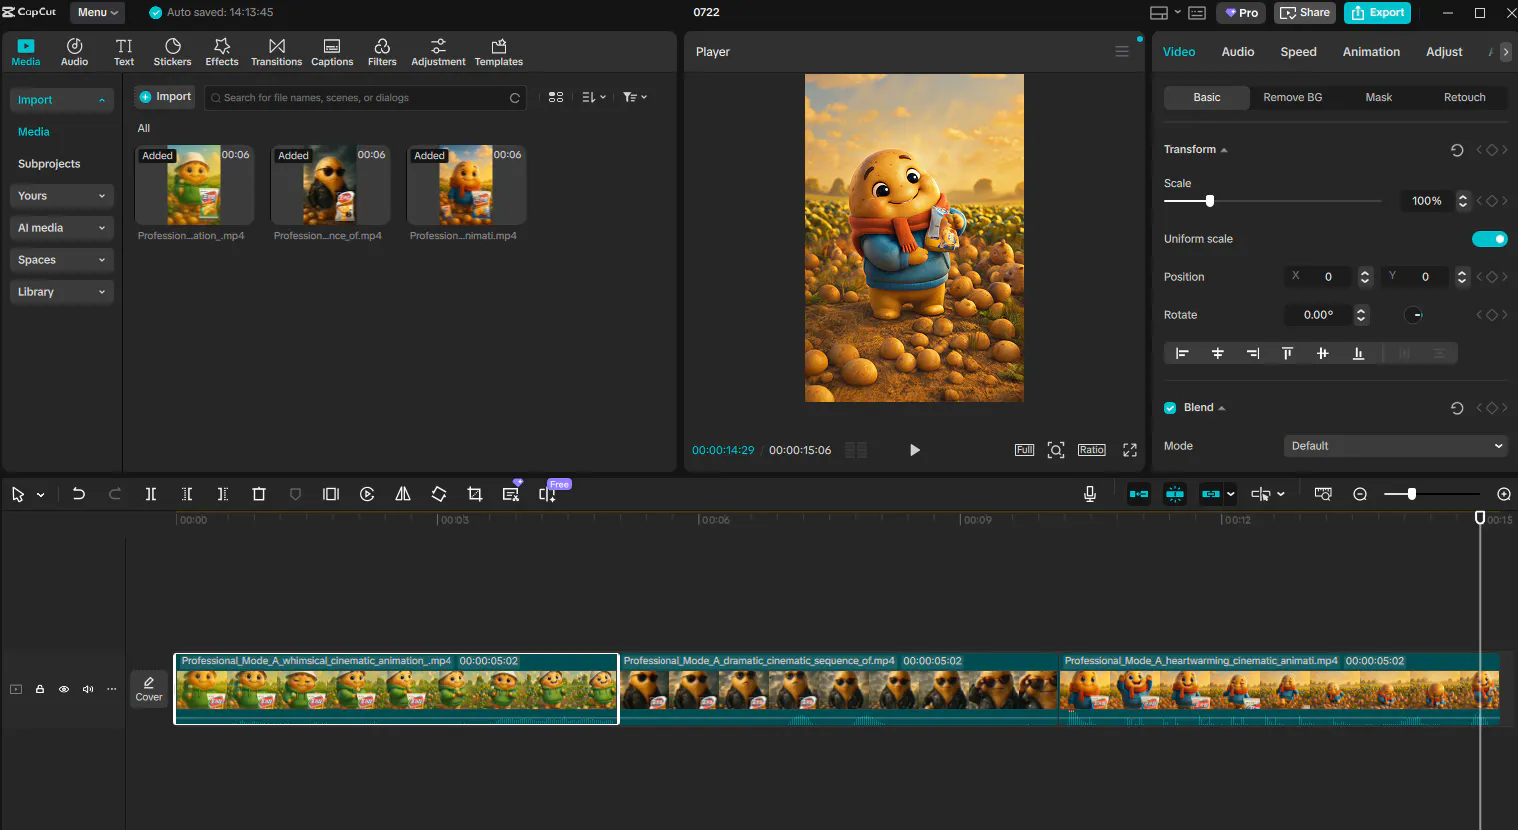Screen dimensions: 1518x830
Task: Select the Mask tab
Action: (x=1378, y=97)
